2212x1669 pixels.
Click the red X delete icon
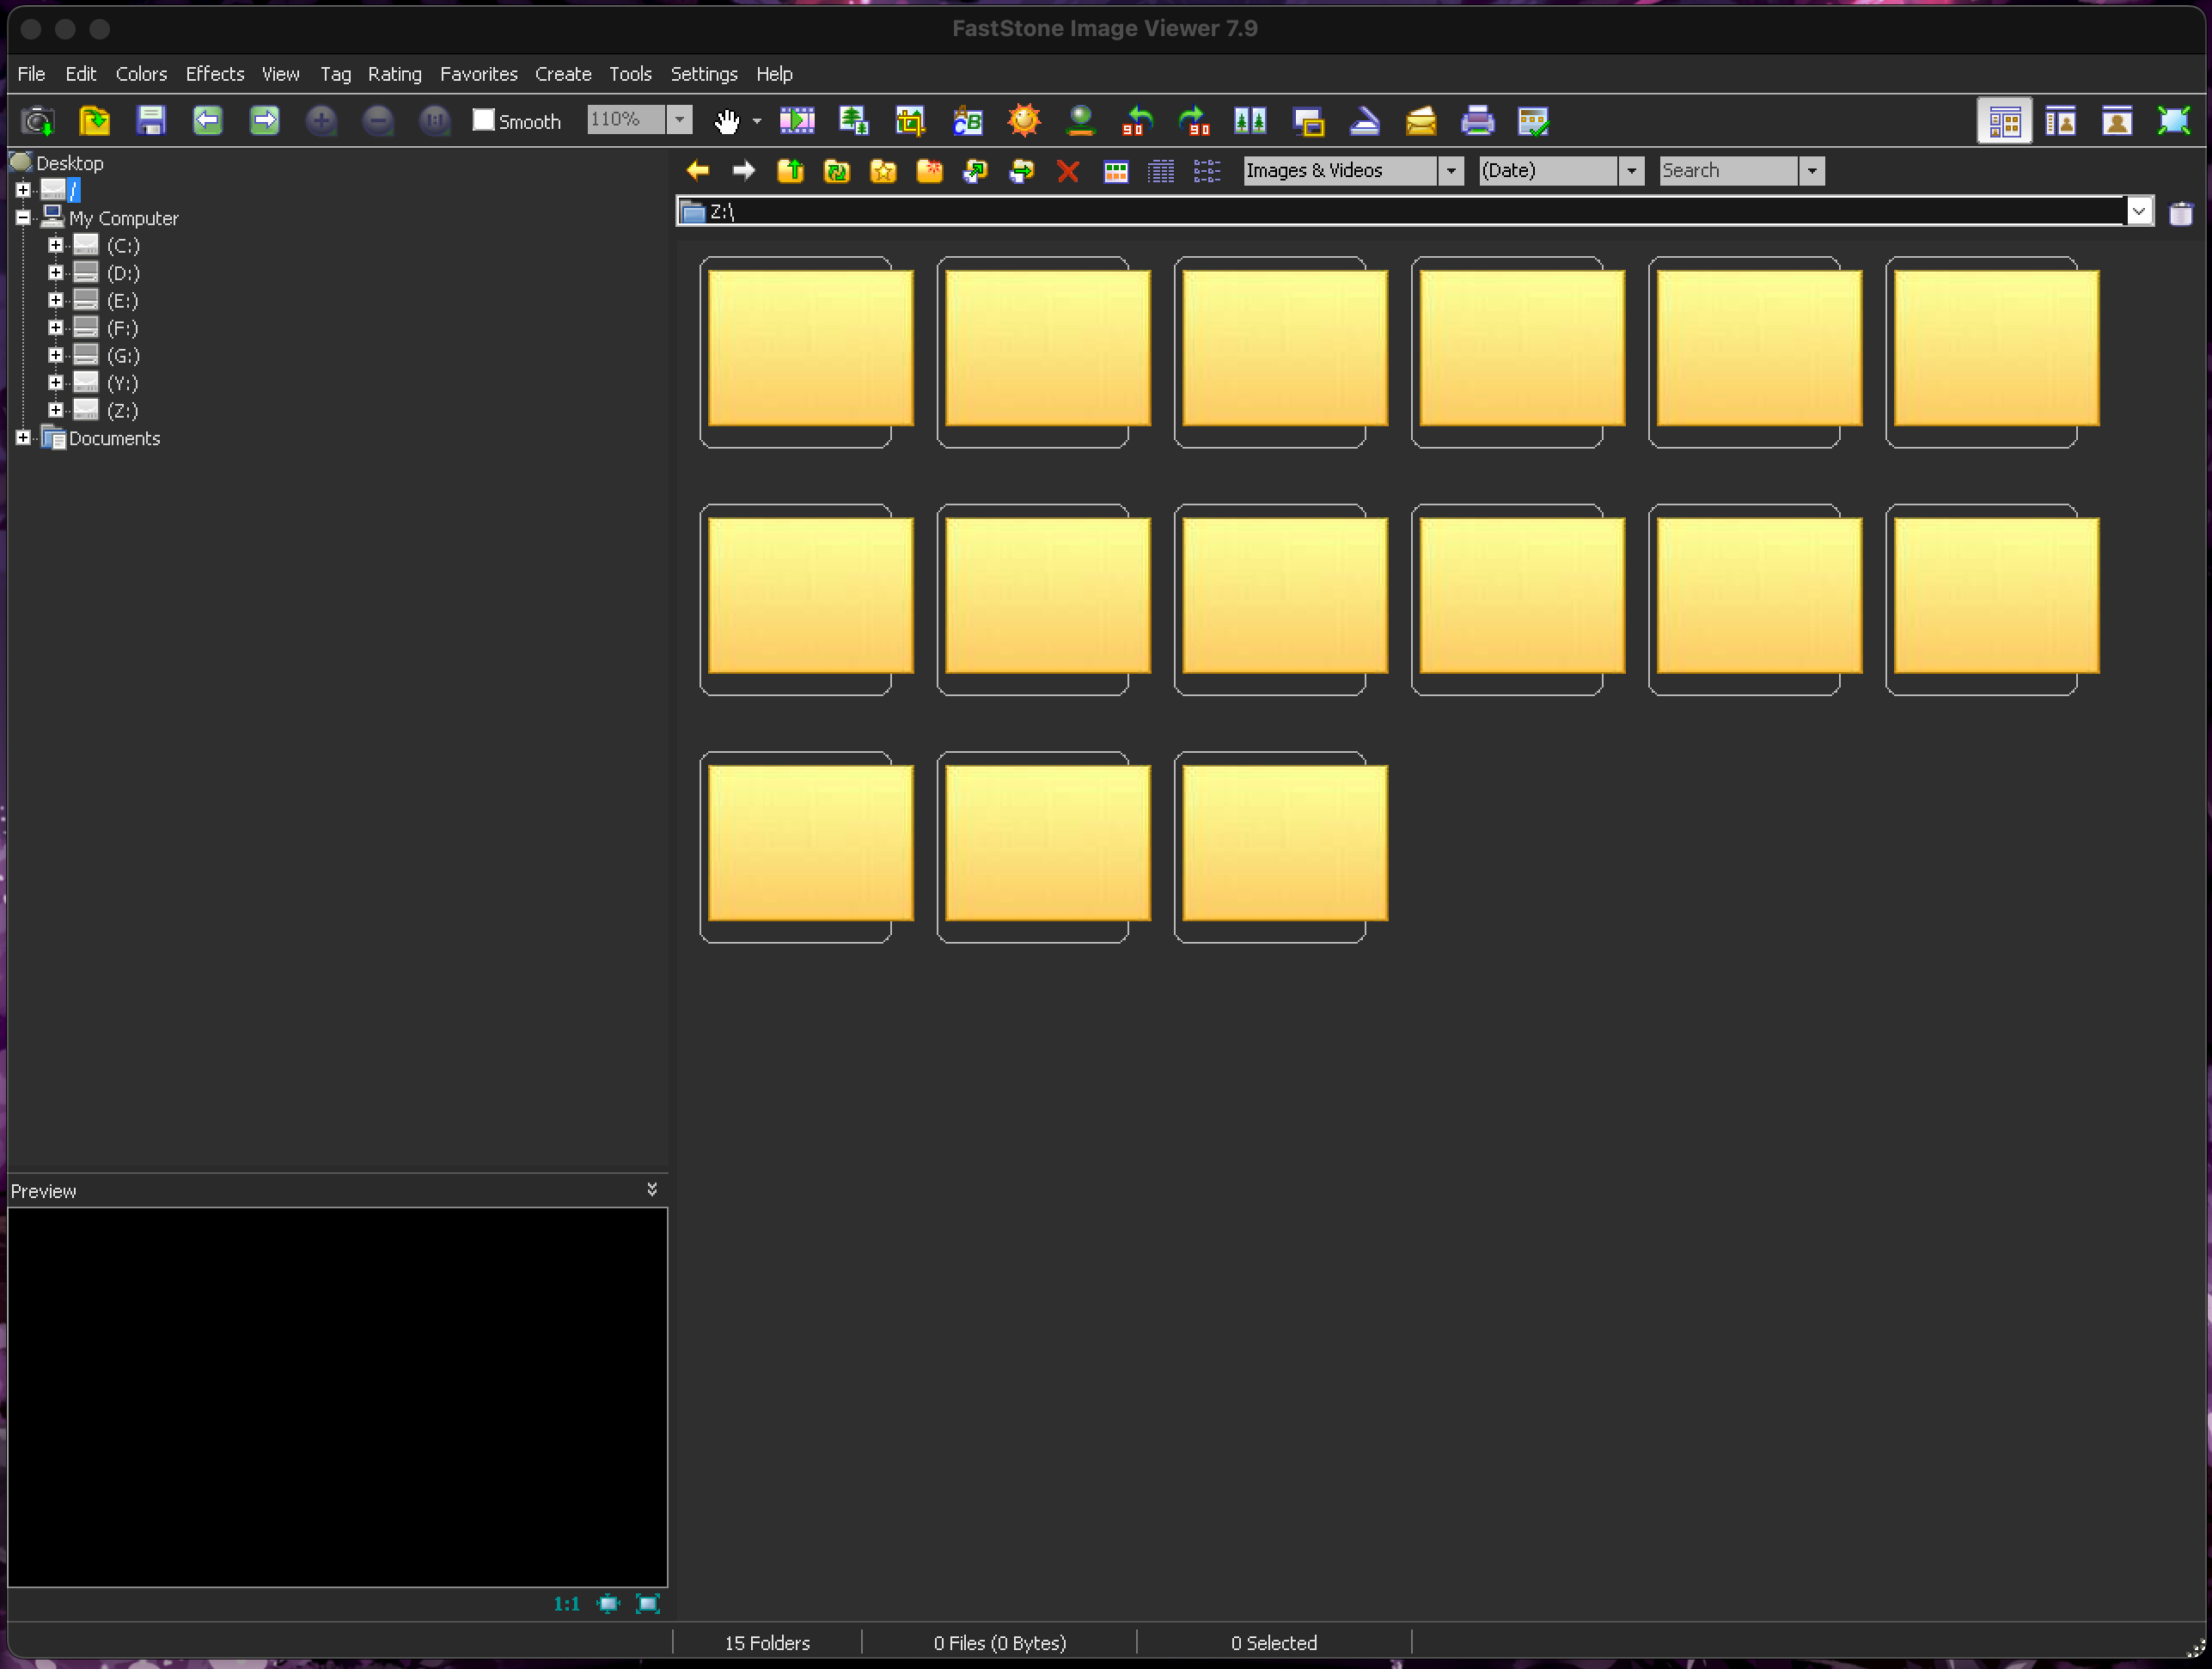1067,171
